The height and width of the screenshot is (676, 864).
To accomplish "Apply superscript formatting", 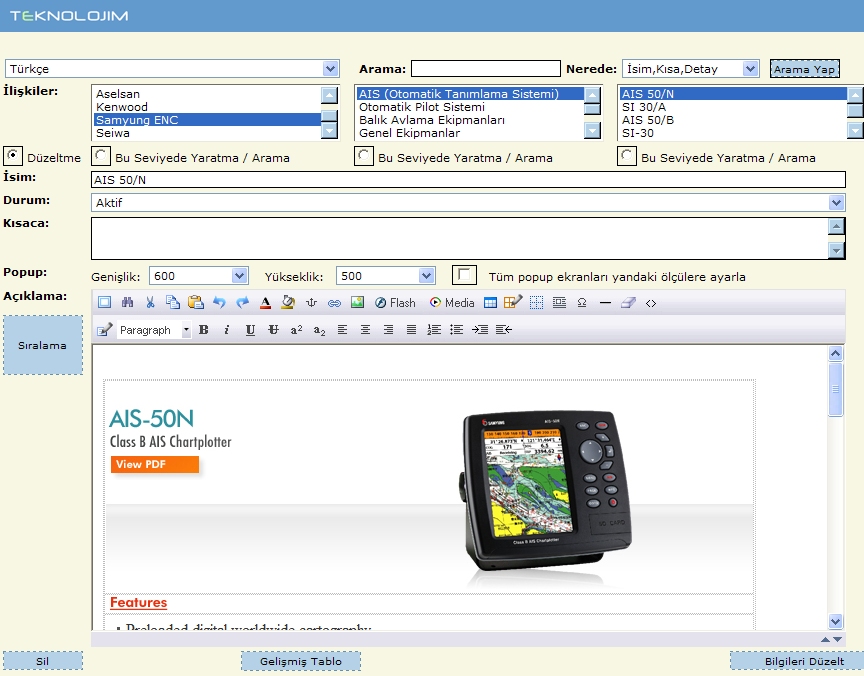I will (296, 329).
